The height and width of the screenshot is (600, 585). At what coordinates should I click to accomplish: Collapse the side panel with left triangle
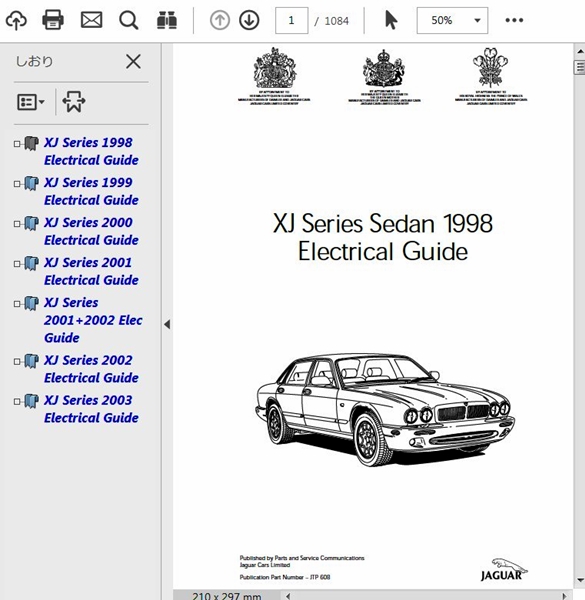[167, 324]
